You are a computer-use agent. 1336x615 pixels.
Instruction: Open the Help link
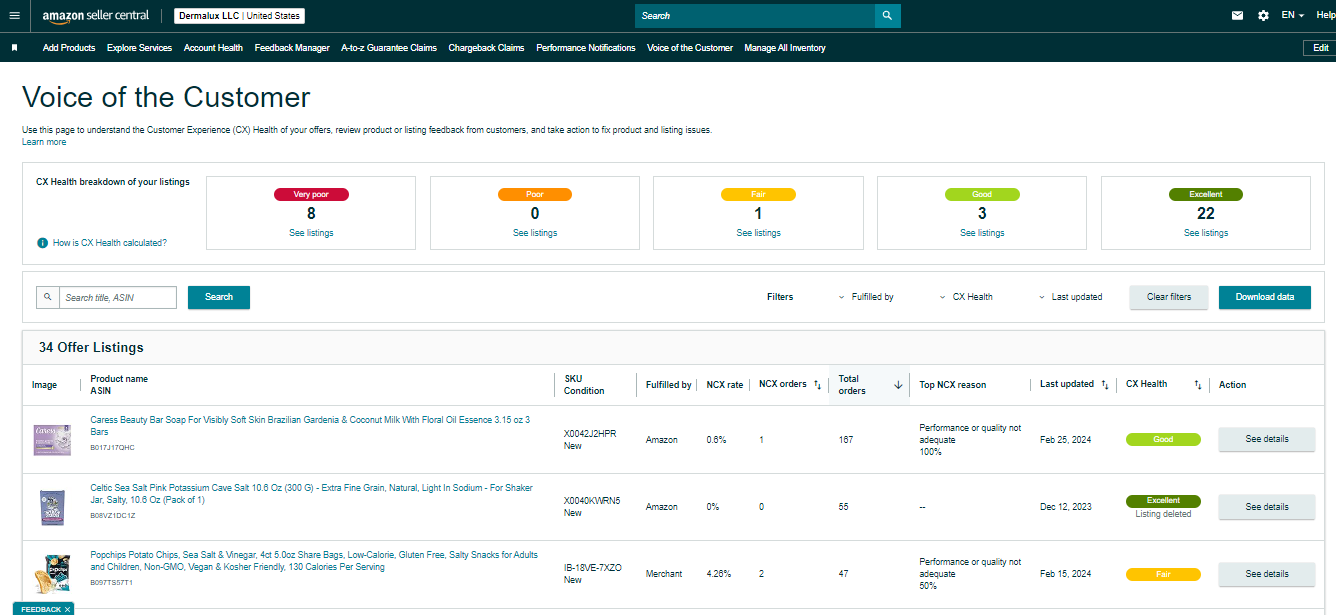pyautogui.click(x=1325, y=16)
